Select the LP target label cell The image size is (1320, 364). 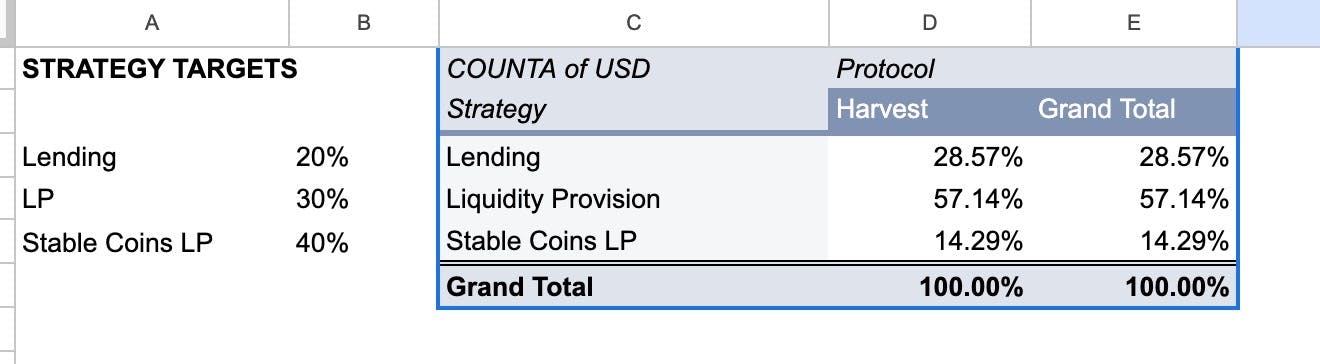click(153, 199)
